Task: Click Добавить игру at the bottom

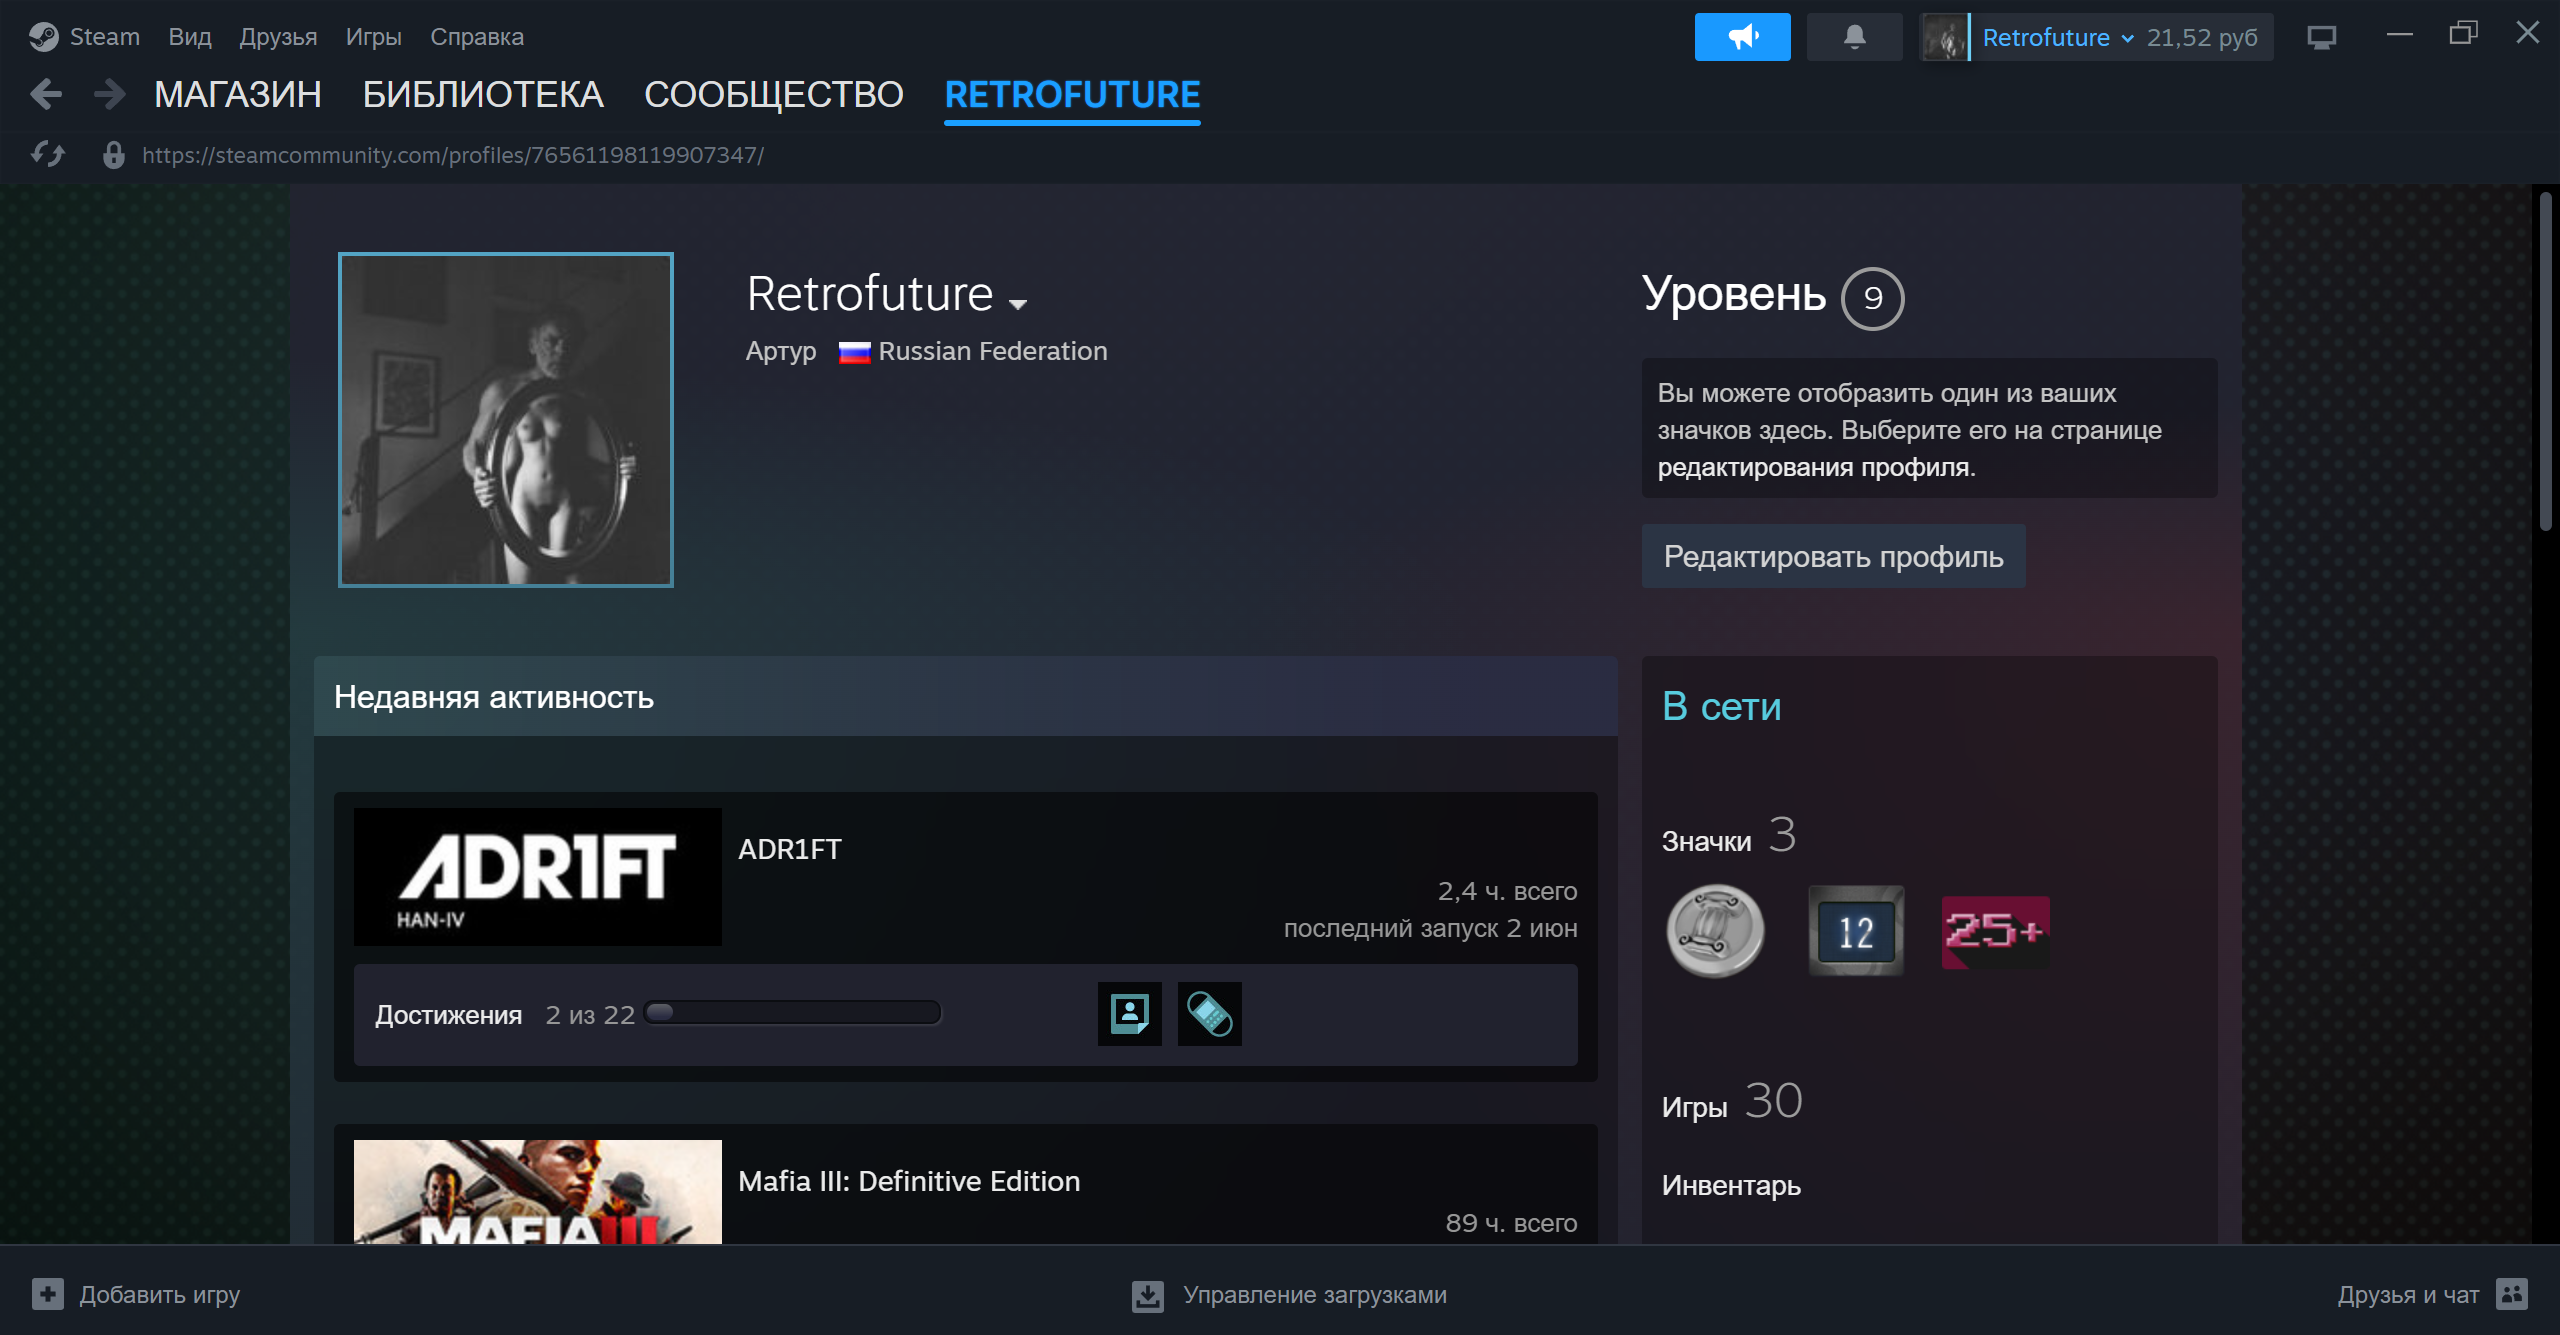Action: click(160, 1295)
